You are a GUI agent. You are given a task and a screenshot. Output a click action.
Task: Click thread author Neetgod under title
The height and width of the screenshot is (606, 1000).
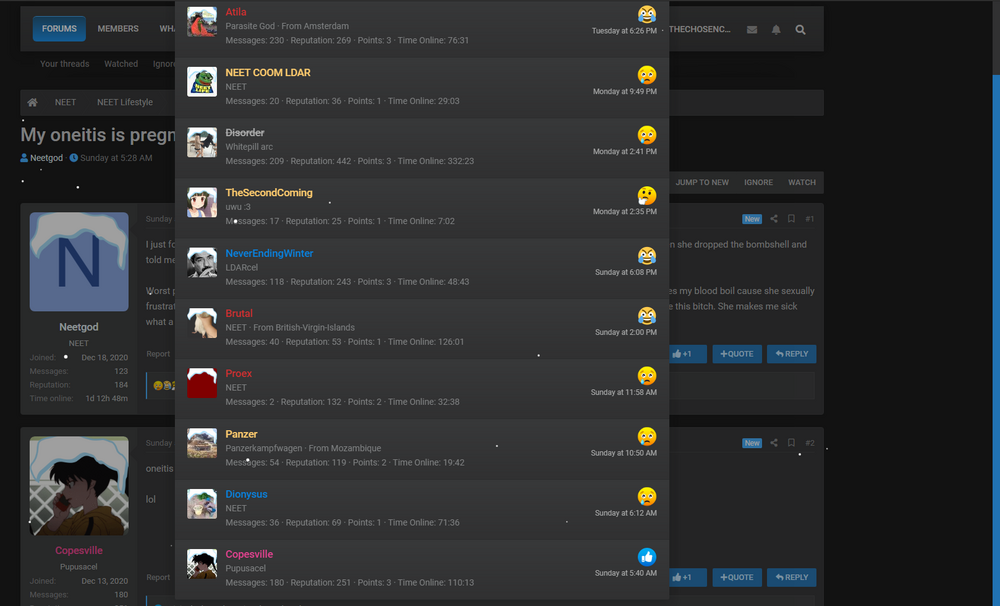47,158
